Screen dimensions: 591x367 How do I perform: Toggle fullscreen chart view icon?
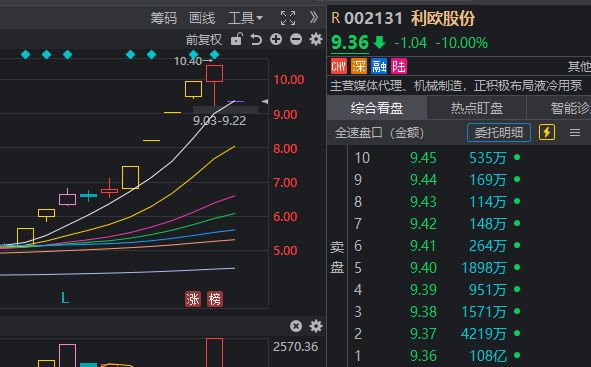click(288, 18)
